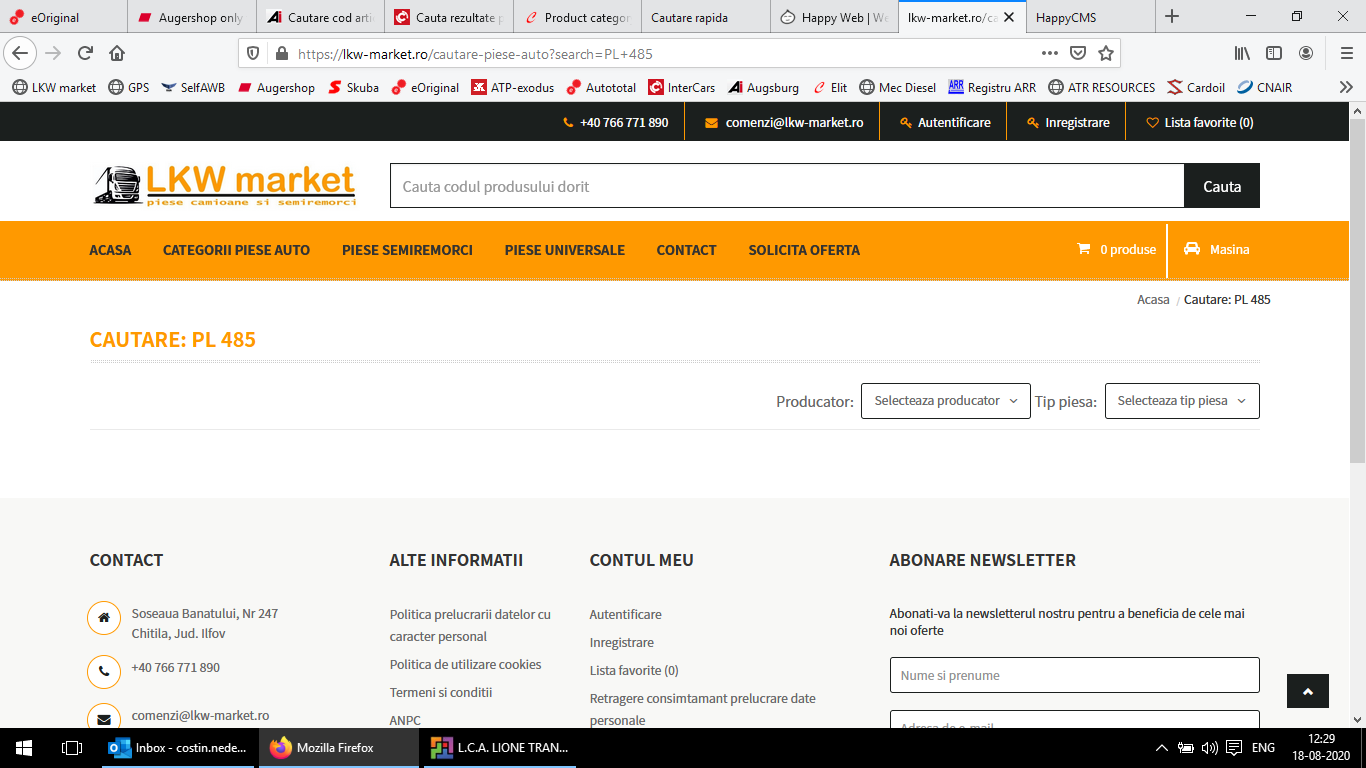Open the Windows Start menu
Viewport: 1366px width, 768px height.
[x=23, y=748]
